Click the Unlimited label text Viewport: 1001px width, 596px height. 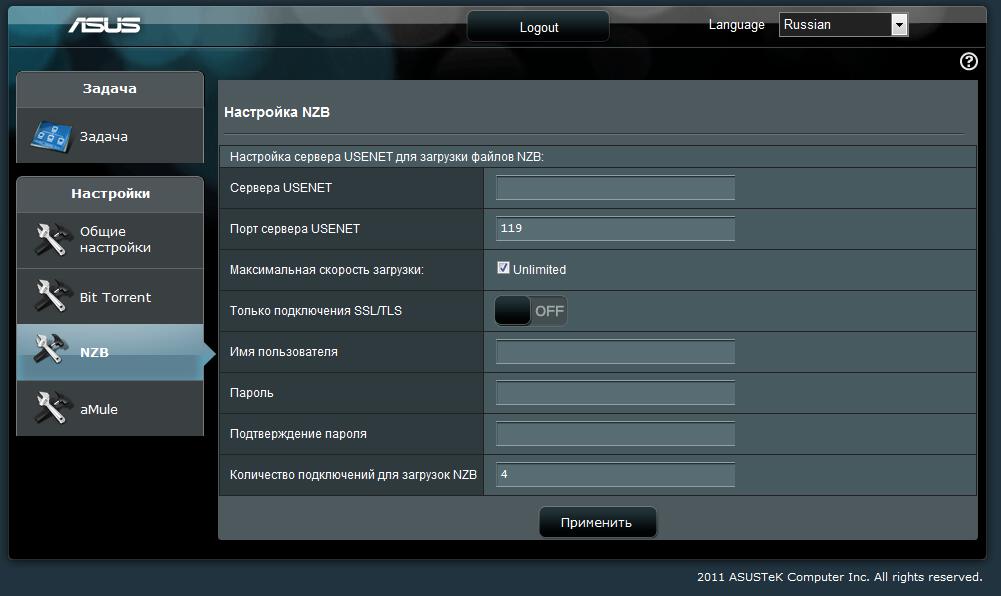[539, 270]
